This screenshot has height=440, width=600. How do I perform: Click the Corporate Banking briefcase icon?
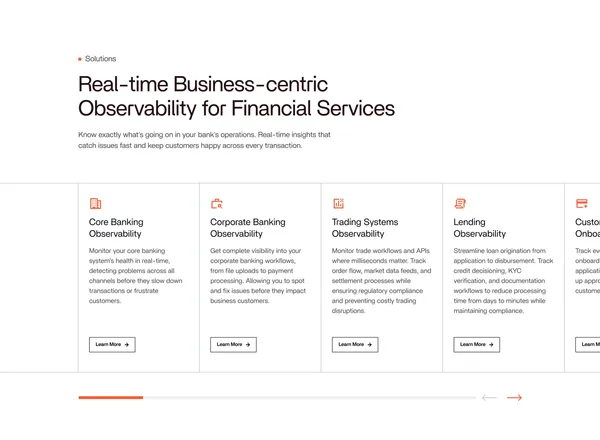click(217, 204)
